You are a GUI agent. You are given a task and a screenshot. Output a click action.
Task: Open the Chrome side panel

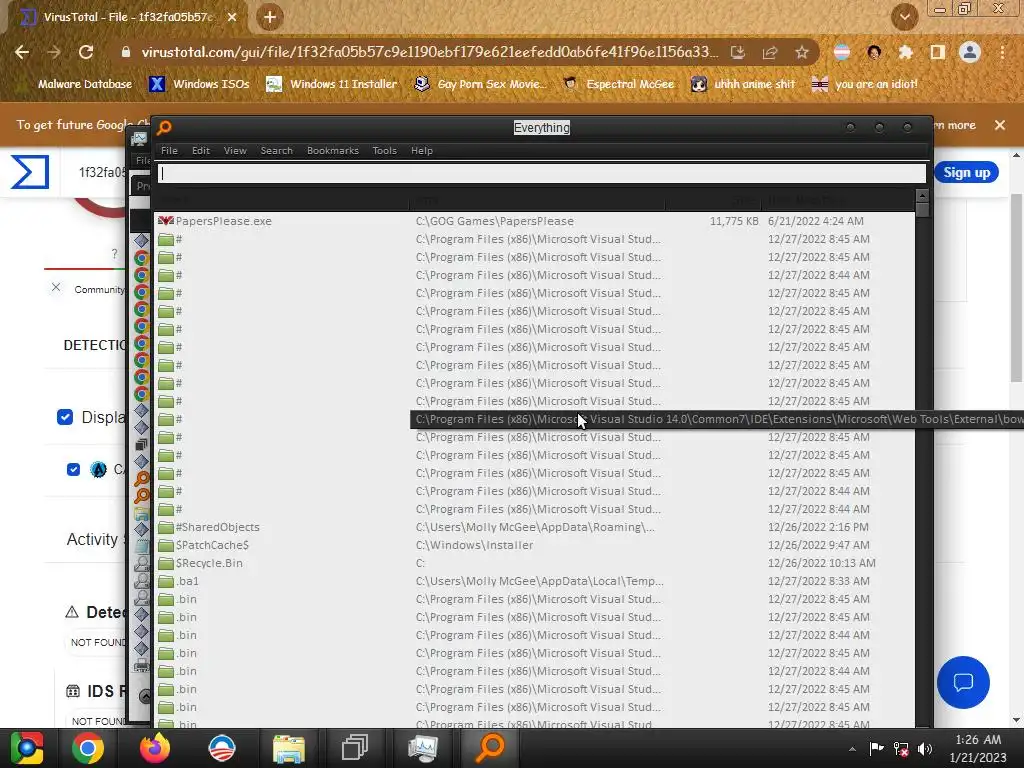938,52
